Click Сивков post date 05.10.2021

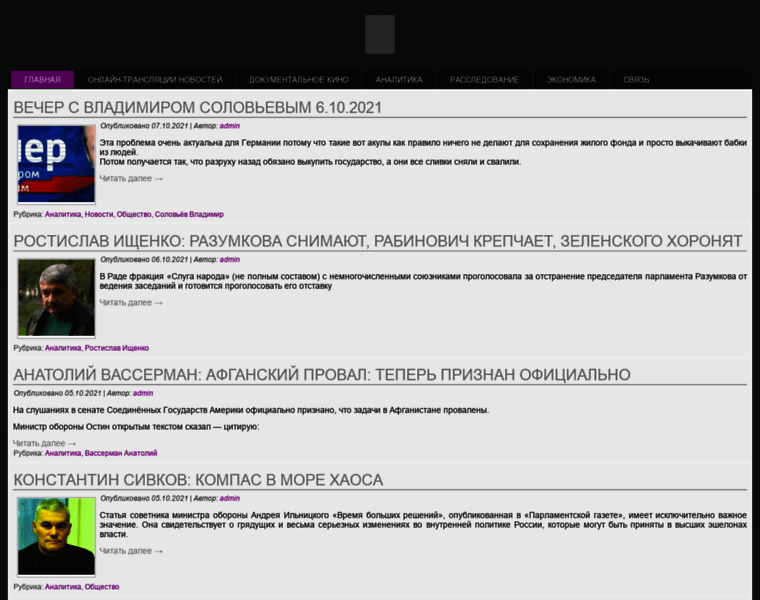point(169,498)
